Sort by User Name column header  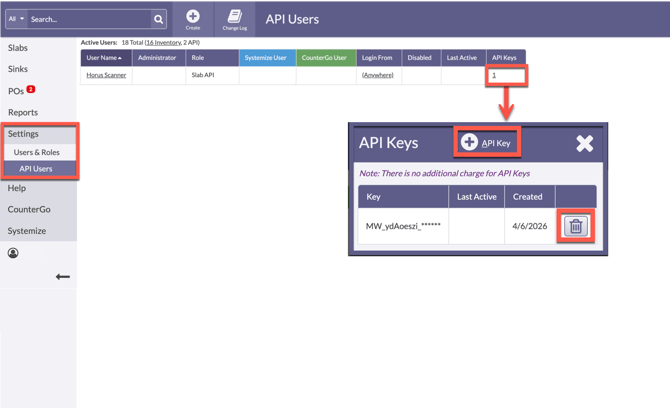[x=106, y=58]
